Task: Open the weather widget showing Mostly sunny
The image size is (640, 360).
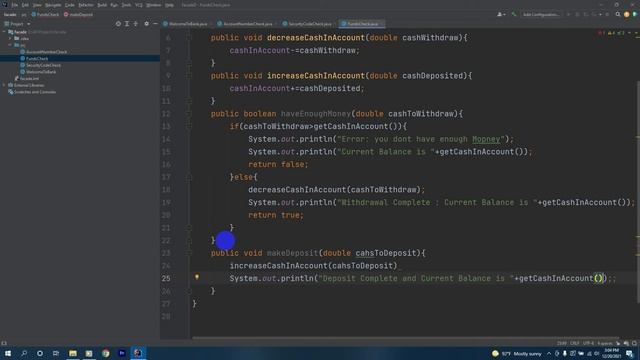Action: tap(518, 353)
